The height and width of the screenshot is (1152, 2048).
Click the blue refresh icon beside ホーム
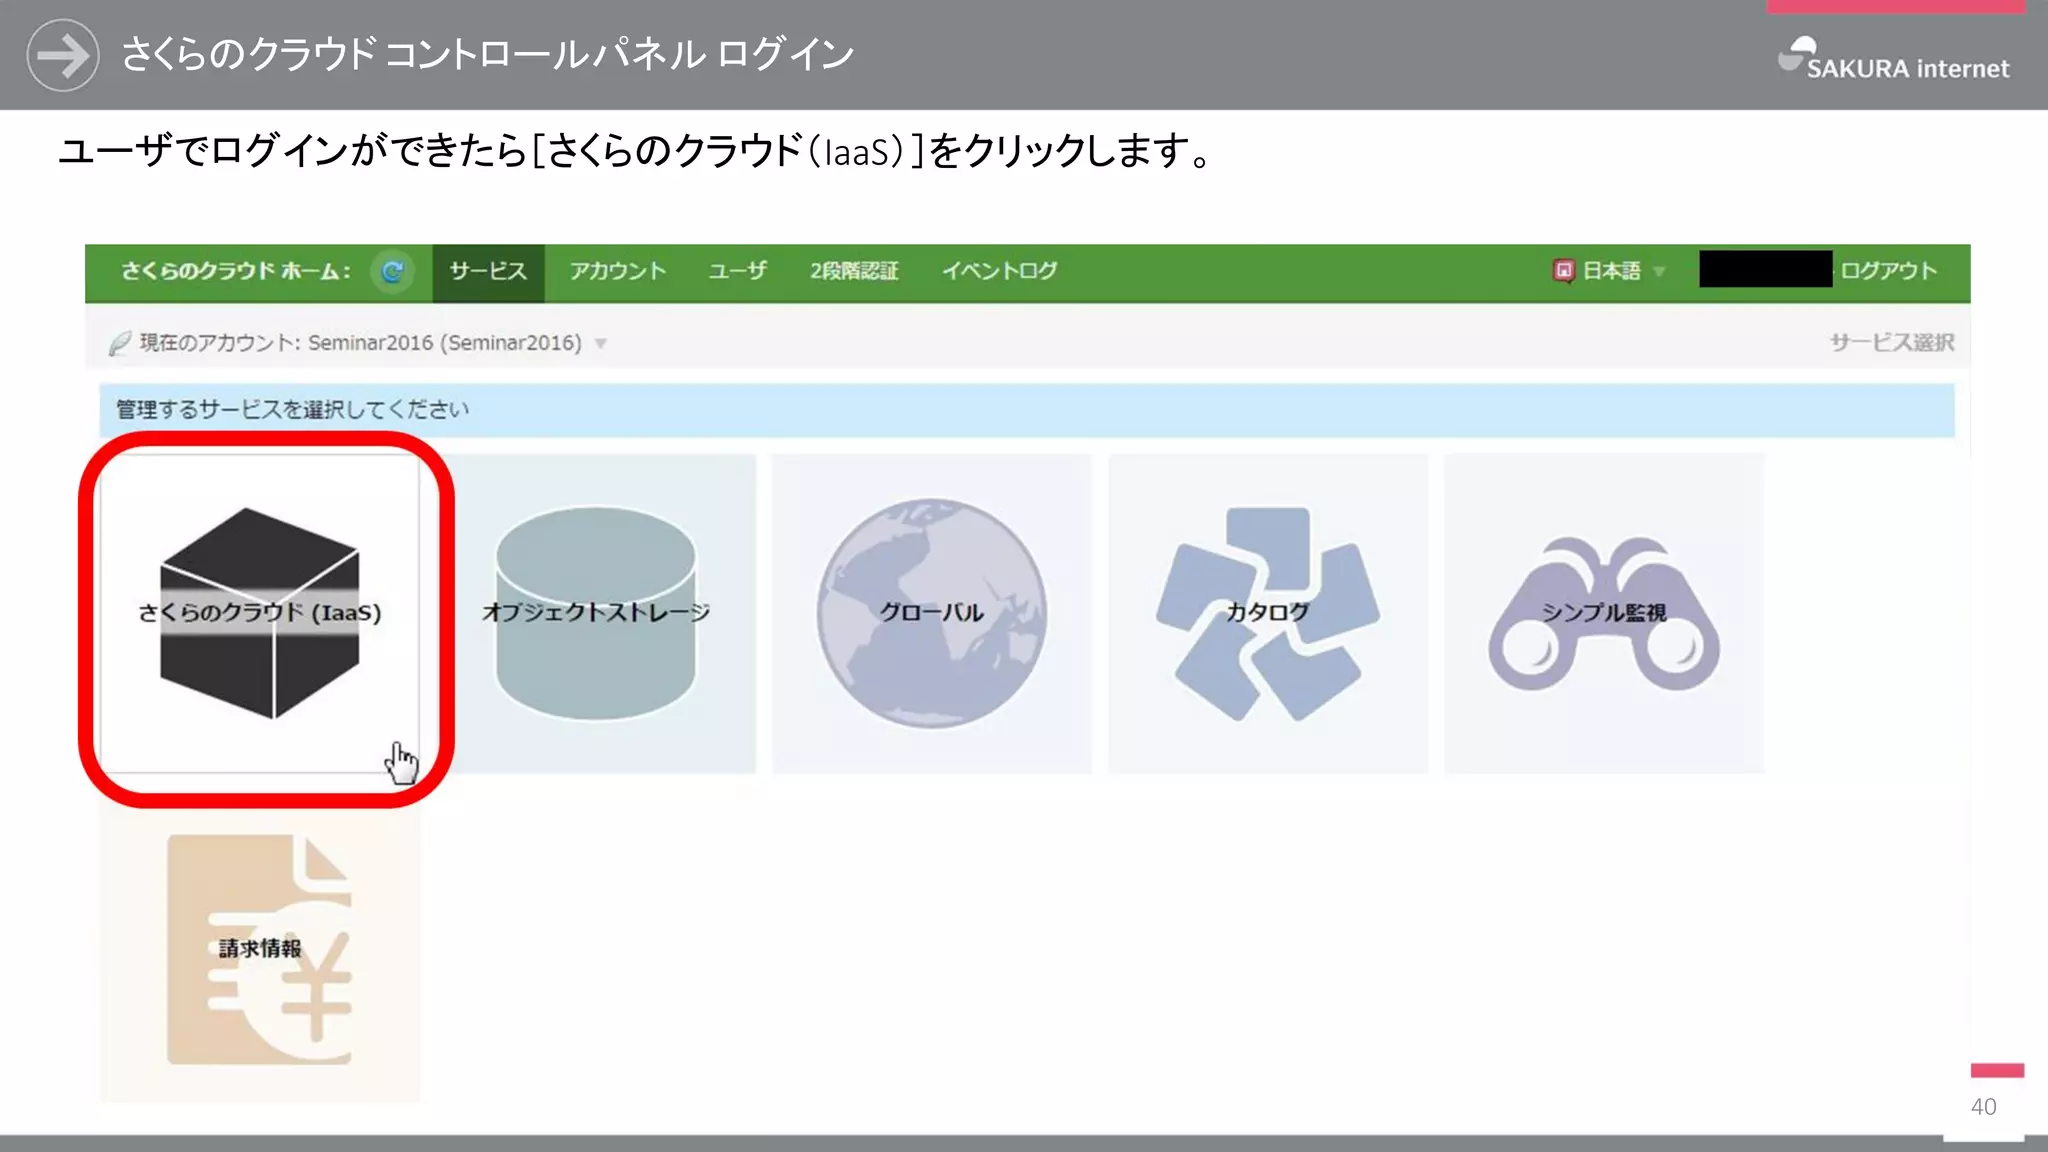(x=392, y=271)
